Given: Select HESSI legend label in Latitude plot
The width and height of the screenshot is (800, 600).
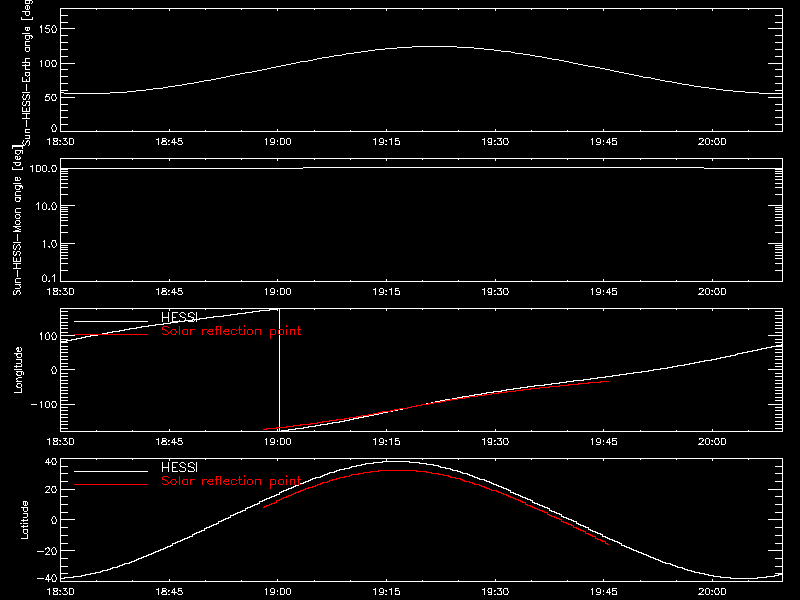Looking at the screenshot, I should tap(179, 467).
